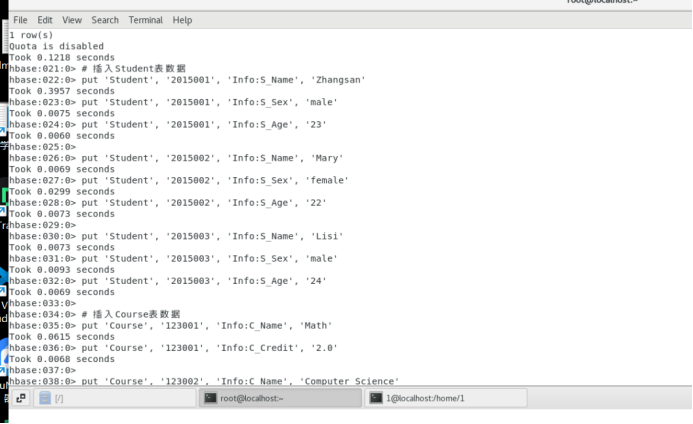Click the put command with 'female'
This screenshot has width=693, height=424.
click(x=179, y=180)
